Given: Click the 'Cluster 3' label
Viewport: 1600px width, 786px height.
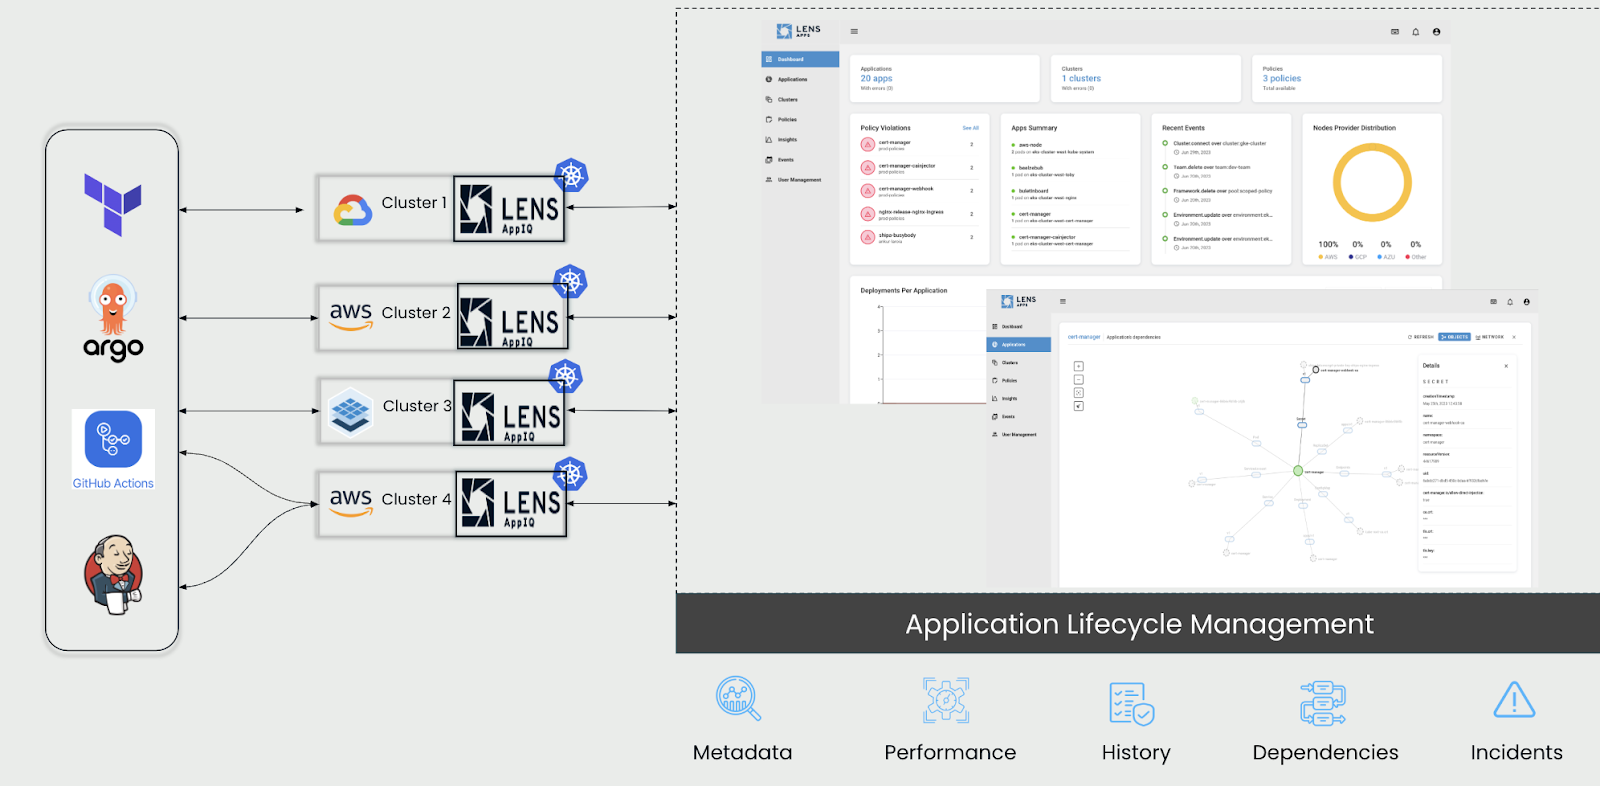Looking at the screenshot, I should pyautogui.click(x=417, y=406).
